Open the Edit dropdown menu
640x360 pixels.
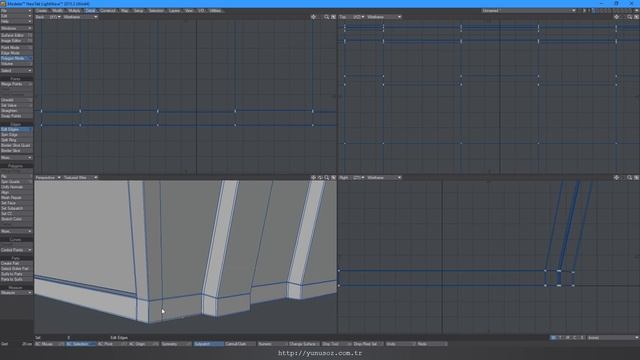16,16
